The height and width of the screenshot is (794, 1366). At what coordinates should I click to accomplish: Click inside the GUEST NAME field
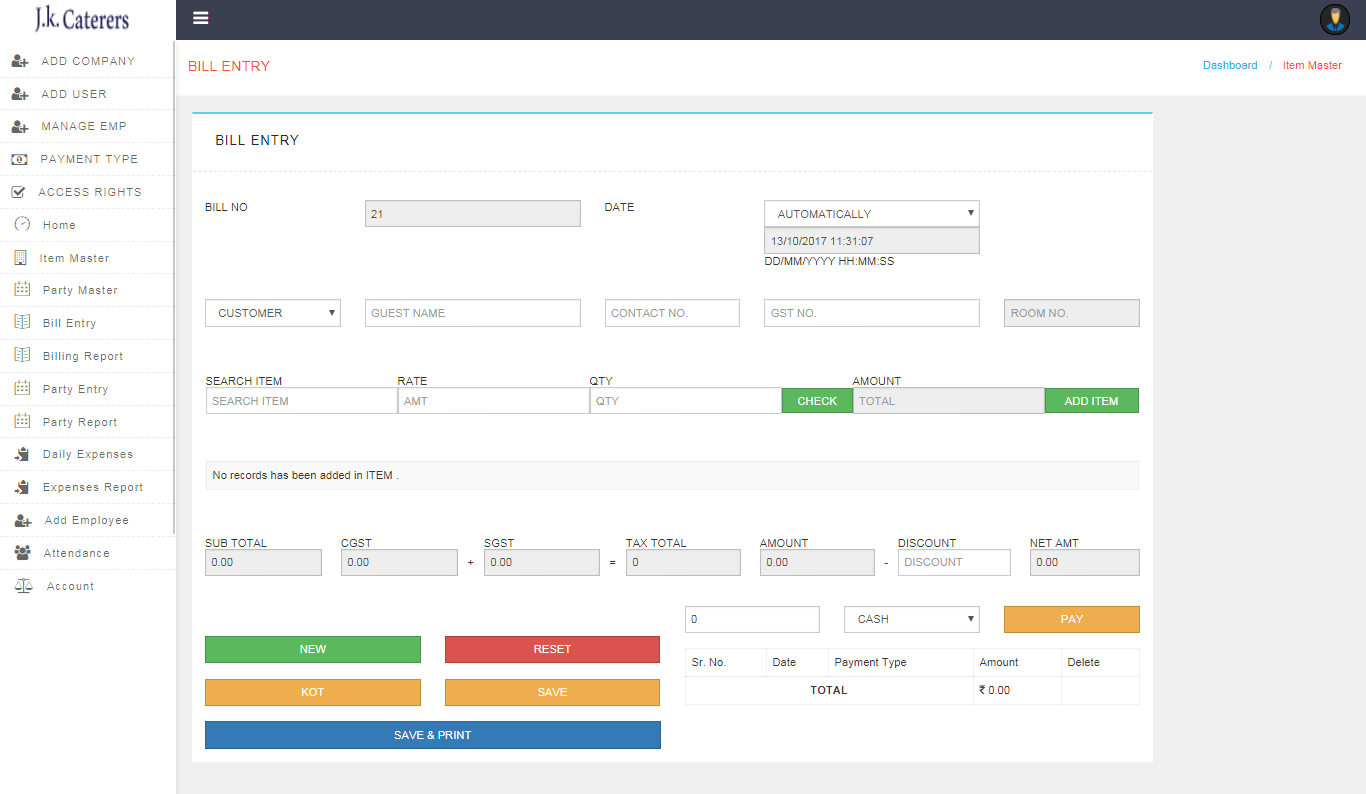point(472,312)
